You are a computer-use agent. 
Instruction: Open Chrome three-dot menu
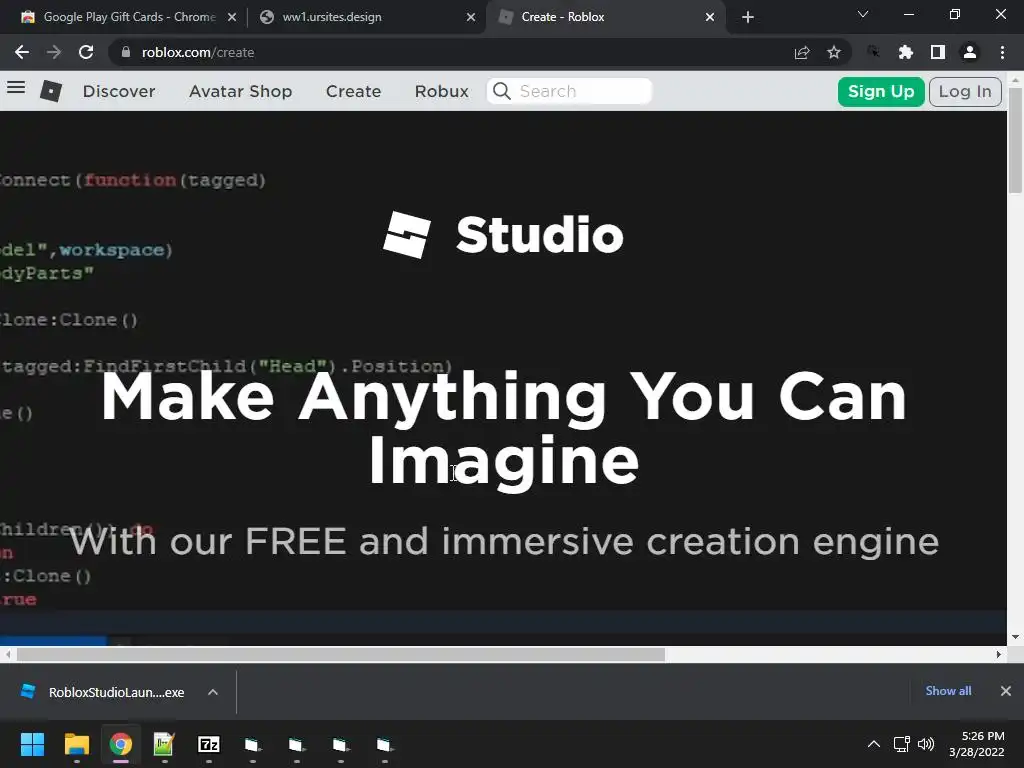[1002, 52]
